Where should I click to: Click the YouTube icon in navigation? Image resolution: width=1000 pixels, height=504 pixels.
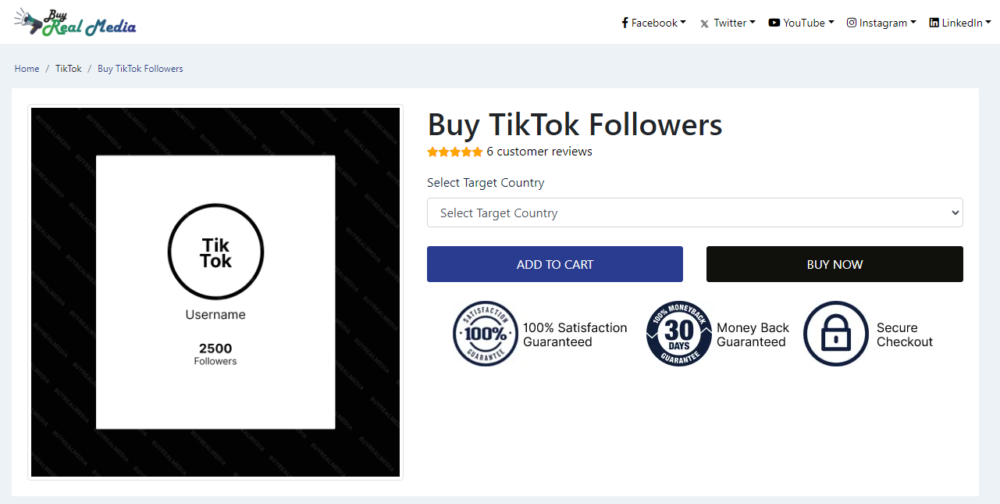(x=774, y=23)
